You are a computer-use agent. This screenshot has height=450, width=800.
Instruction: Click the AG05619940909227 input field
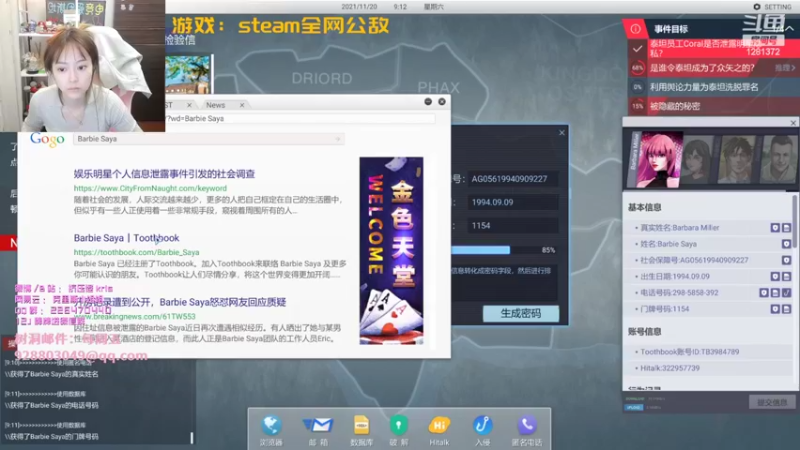[512, 179]
